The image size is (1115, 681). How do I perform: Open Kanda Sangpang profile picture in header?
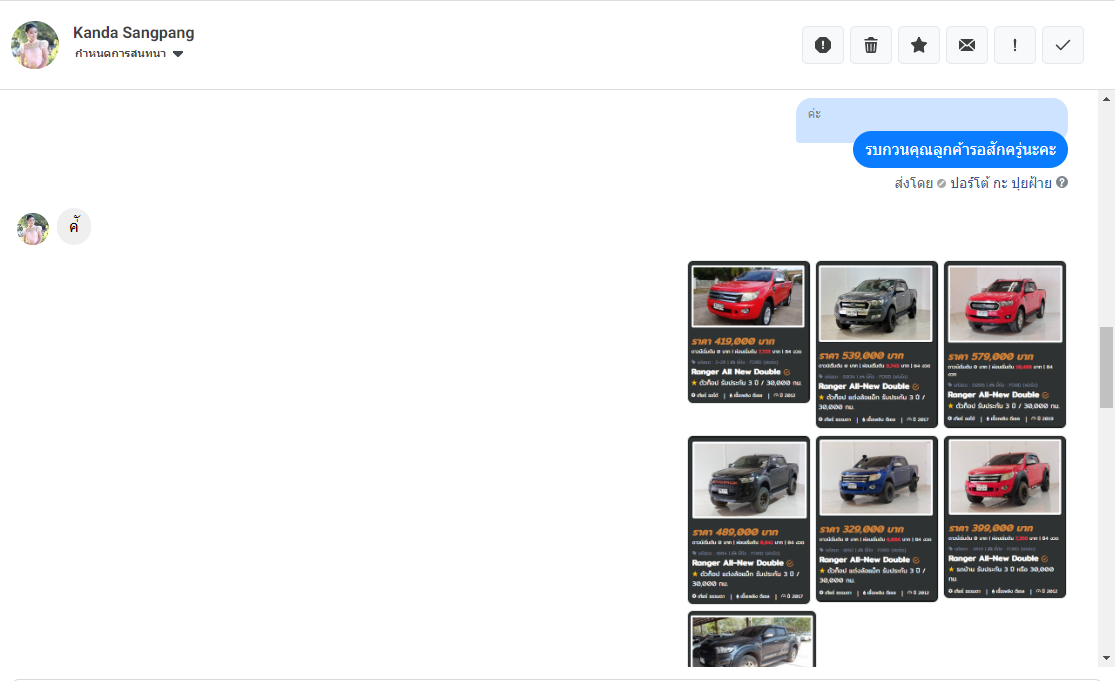pos(35,45)
